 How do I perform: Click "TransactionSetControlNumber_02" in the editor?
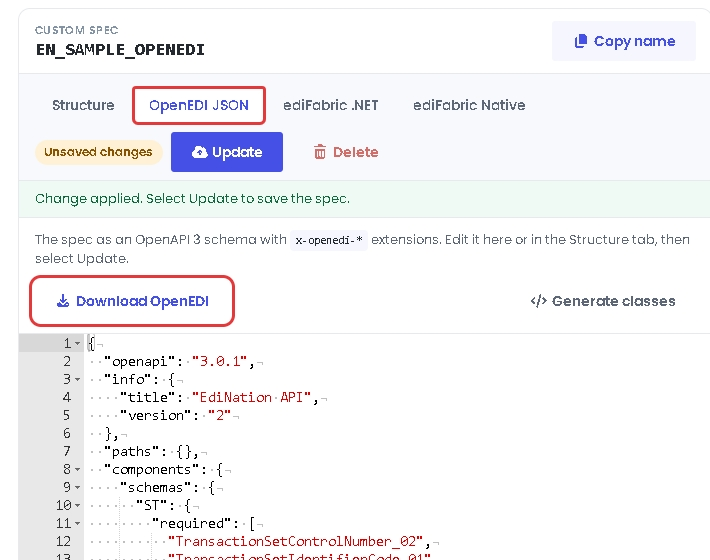coord(296,541)
